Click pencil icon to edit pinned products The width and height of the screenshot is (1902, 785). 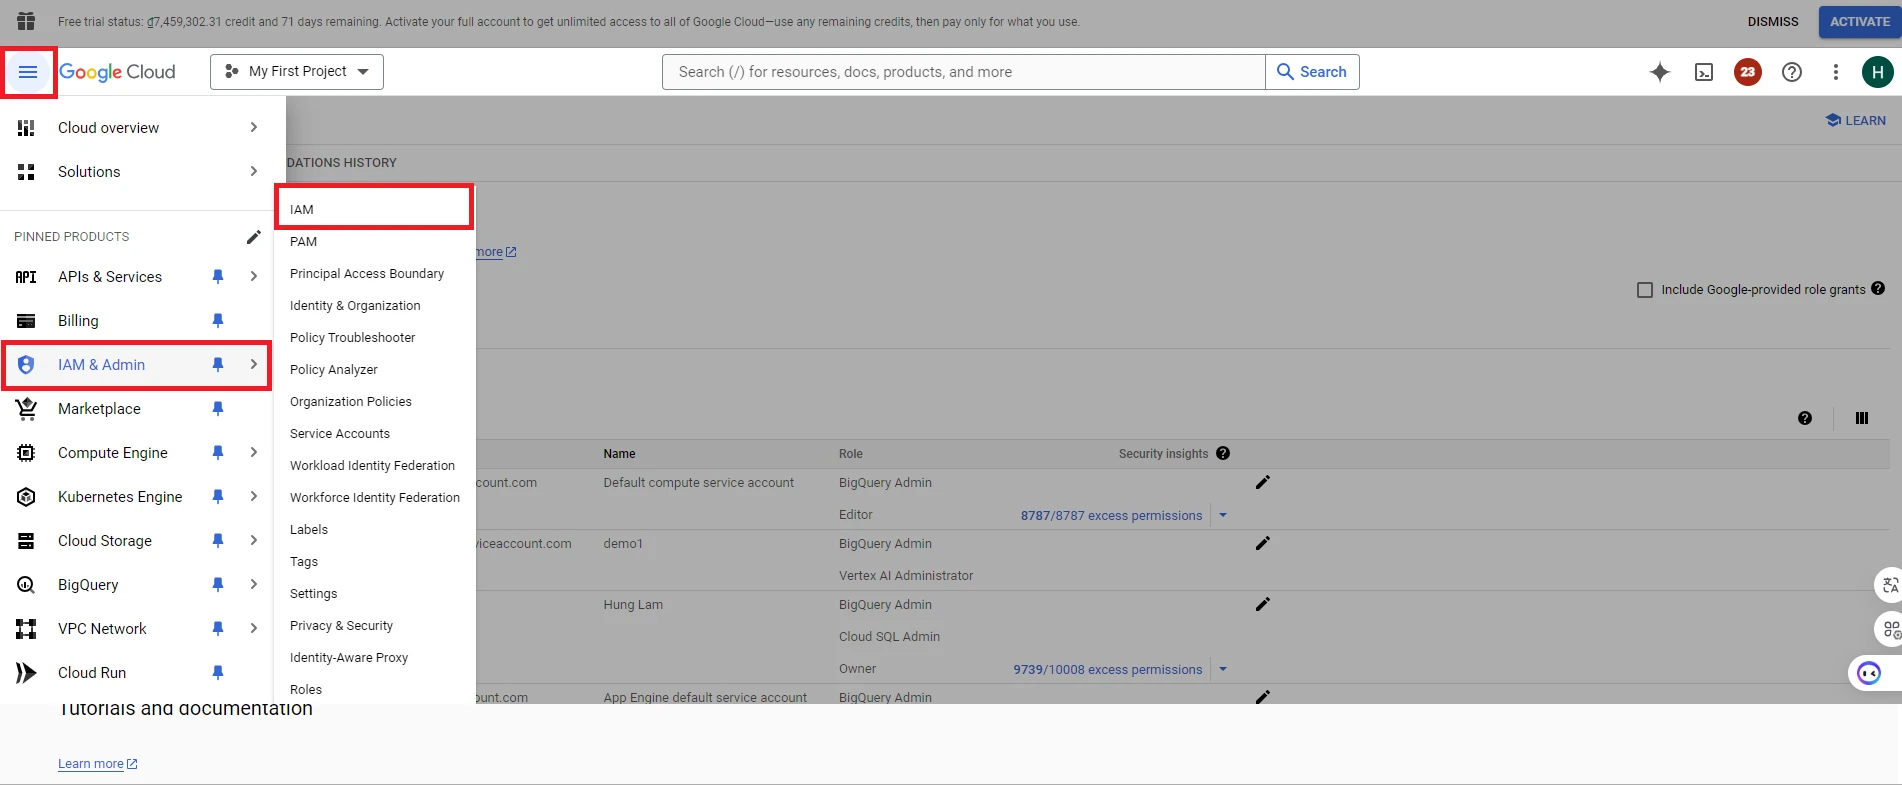tap(253, 237)
